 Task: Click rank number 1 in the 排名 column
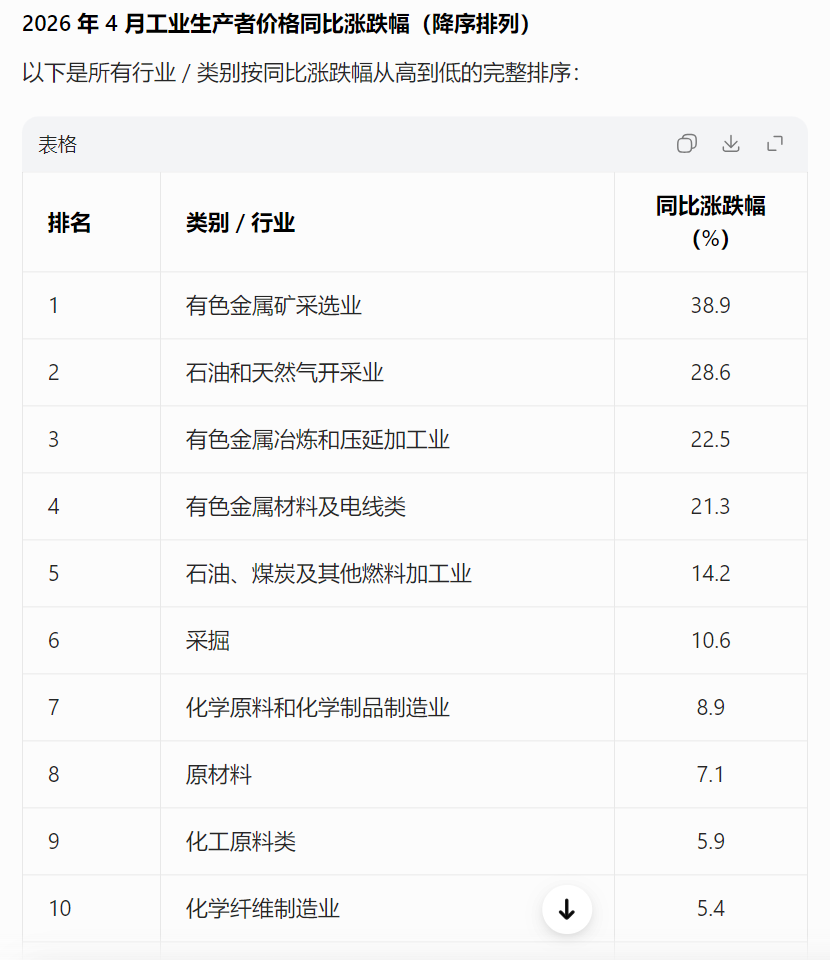click(54, 305)
